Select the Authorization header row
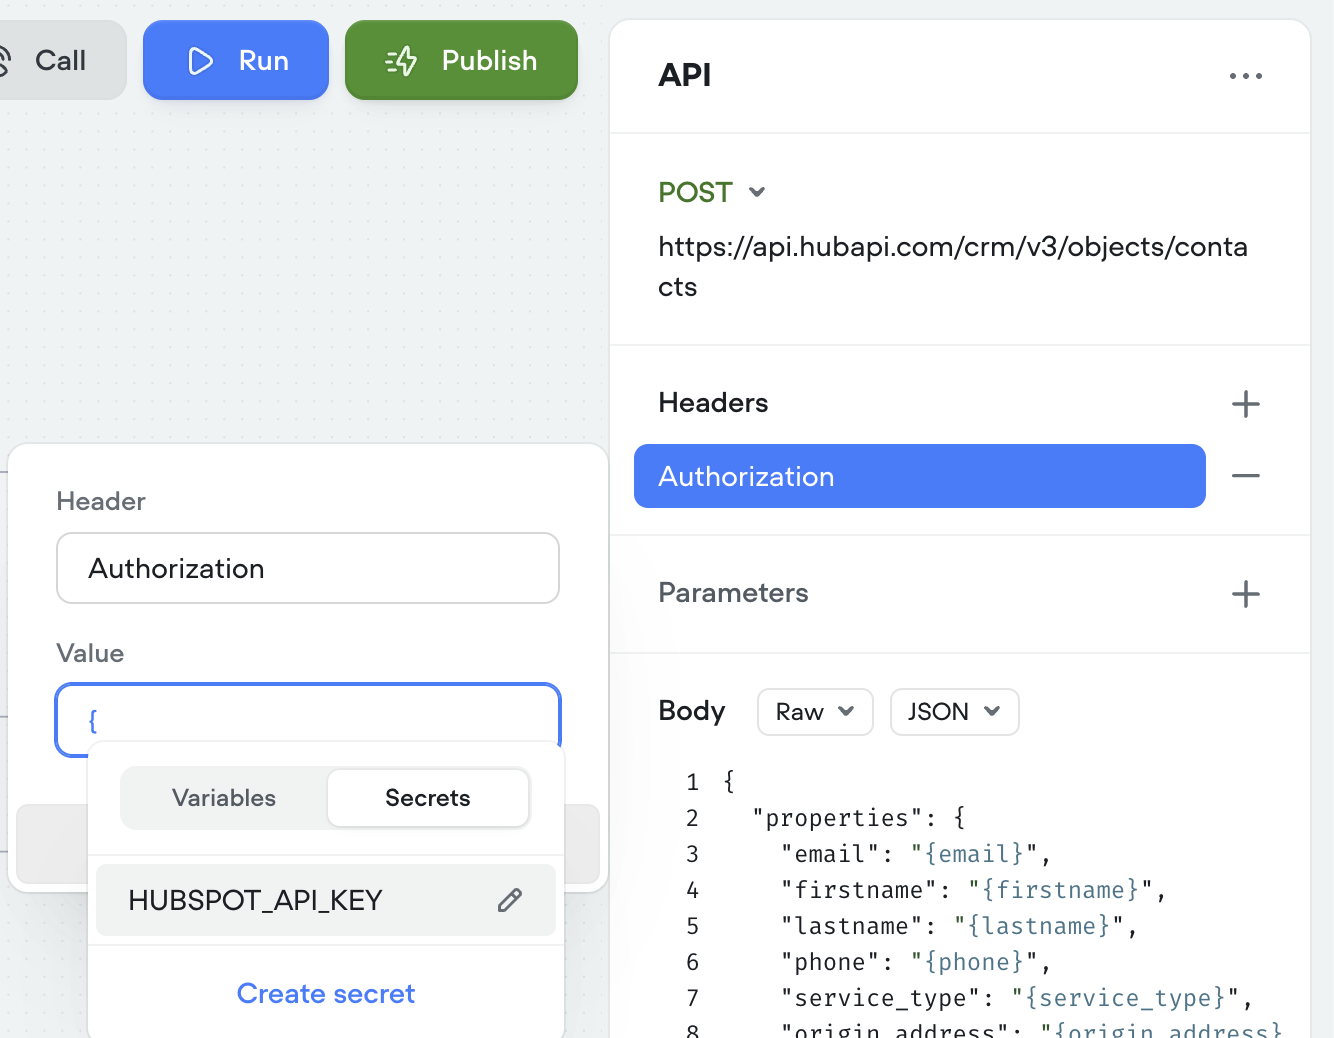1334x1038 pixels. click(x=919, y=476)
